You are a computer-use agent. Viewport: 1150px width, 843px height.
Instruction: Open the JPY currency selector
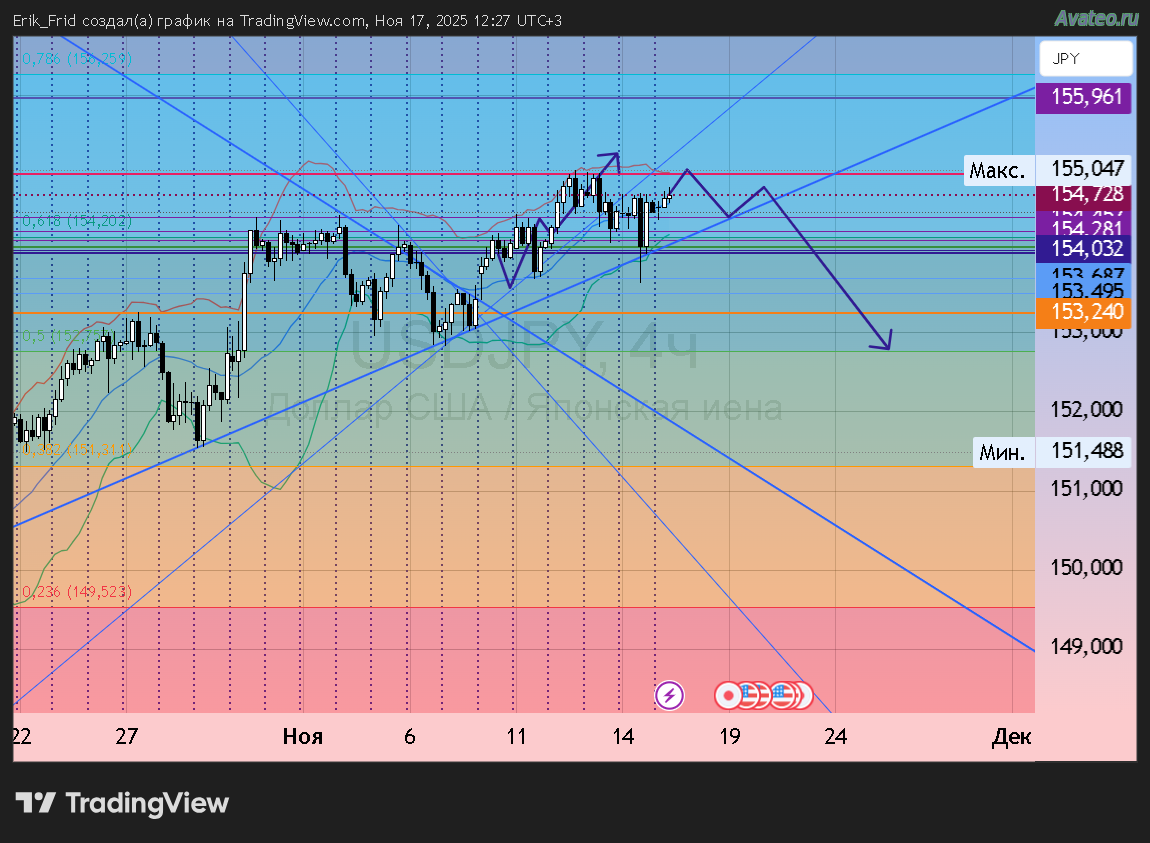click(1085, 59)
